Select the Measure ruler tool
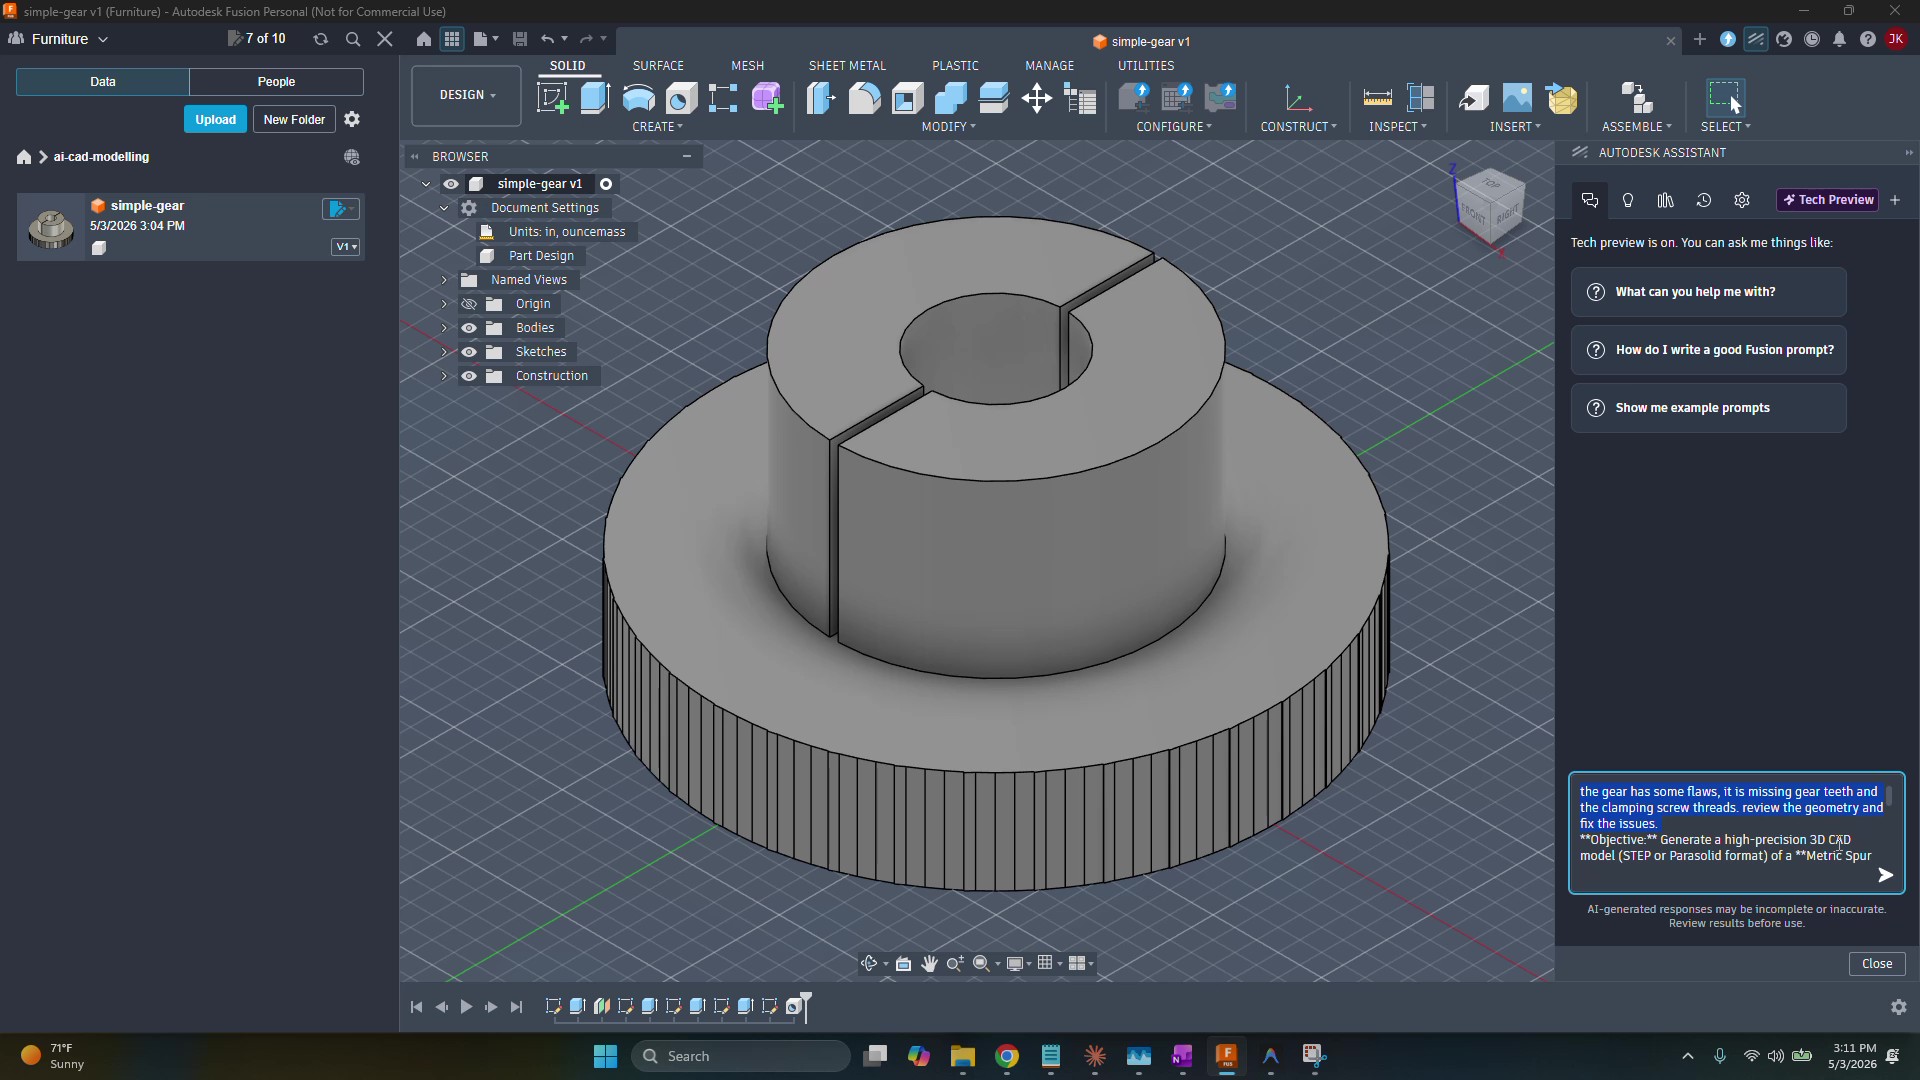This screenshot has width=1920, height=1080. coord(1377,98)
